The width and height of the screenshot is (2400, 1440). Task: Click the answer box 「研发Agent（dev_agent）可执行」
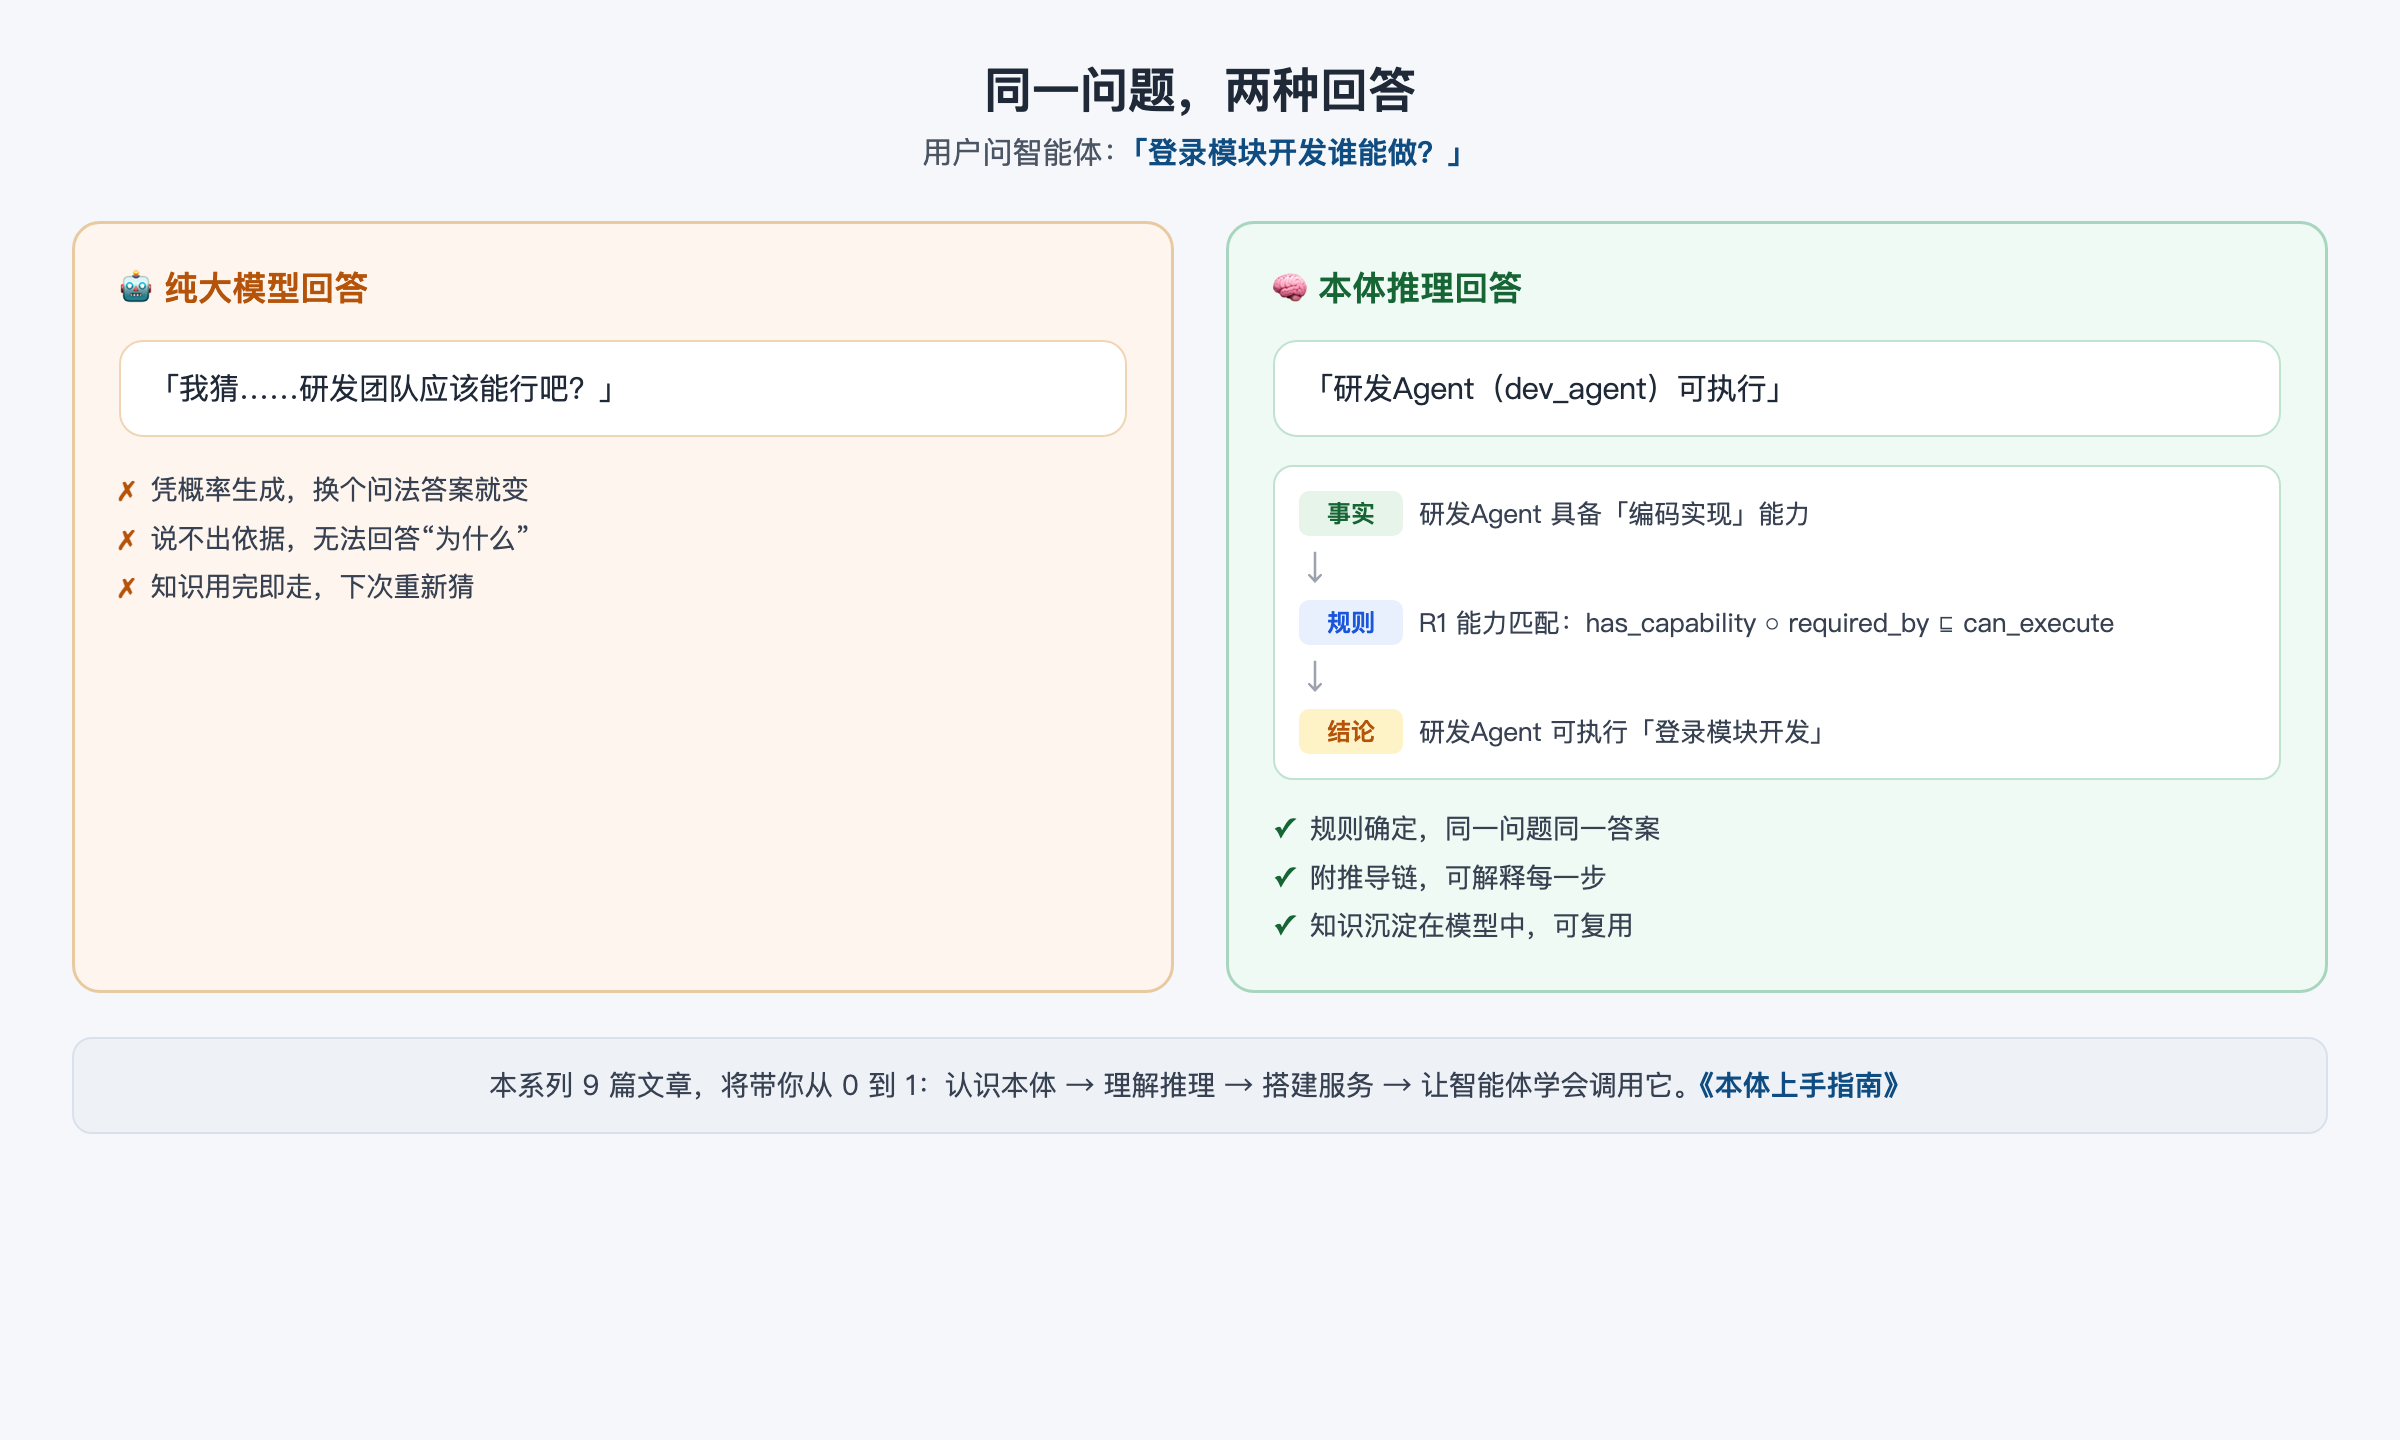(x=1777, y=388)
